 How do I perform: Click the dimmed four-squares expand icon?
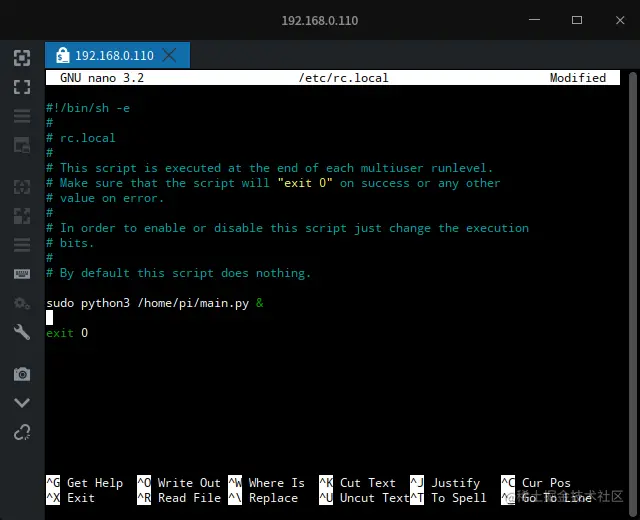(22, 216)
